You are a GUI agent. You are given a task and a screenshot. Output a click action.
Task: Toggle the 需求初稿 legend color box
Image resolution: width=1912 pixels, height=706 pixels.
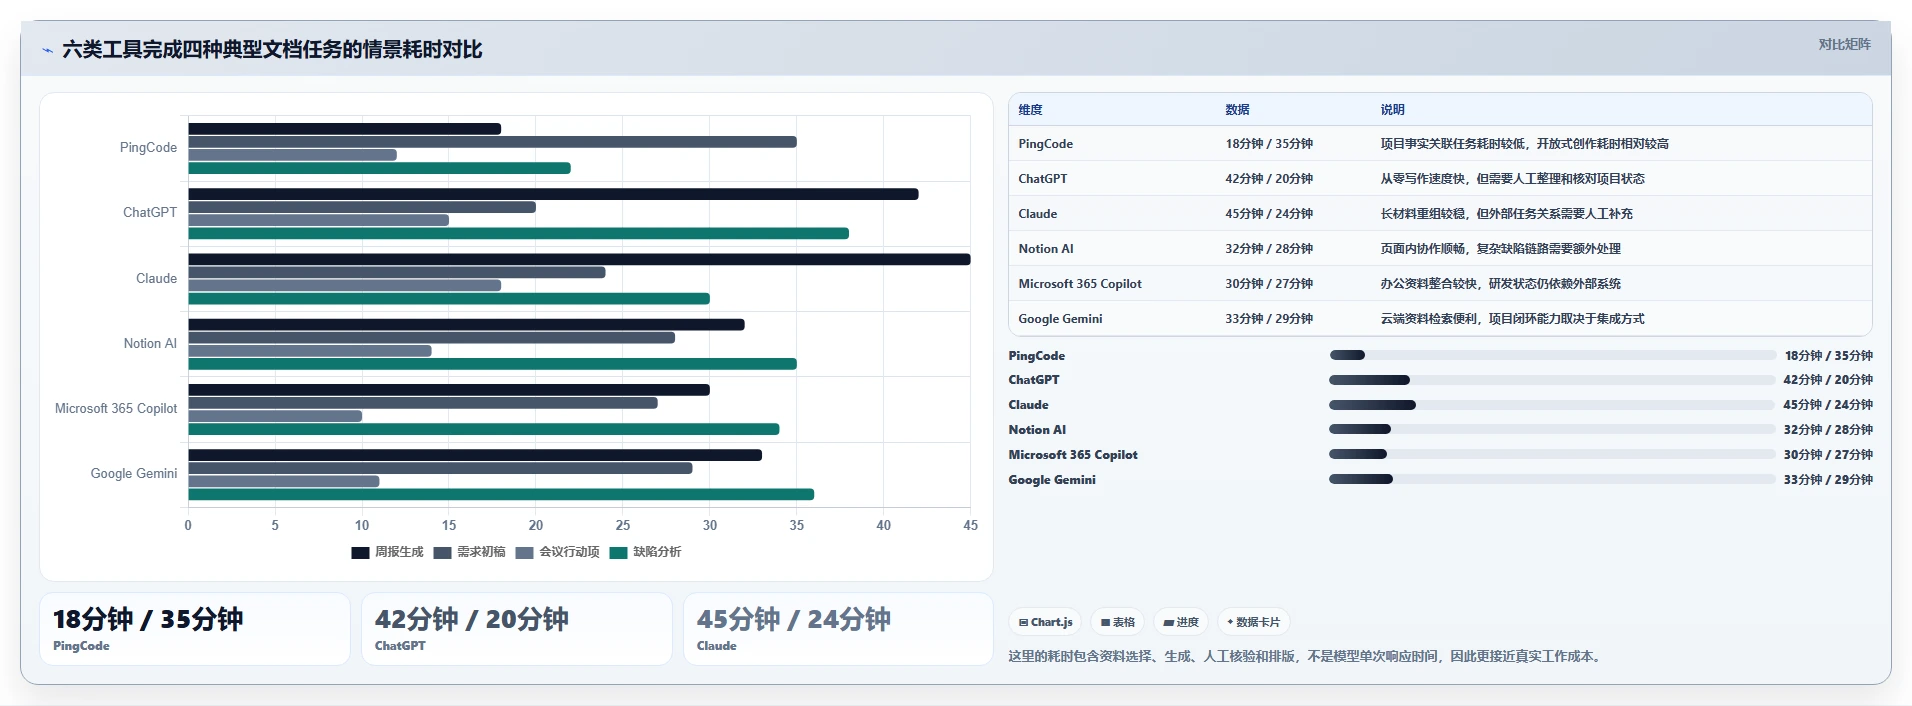[443, 553]
